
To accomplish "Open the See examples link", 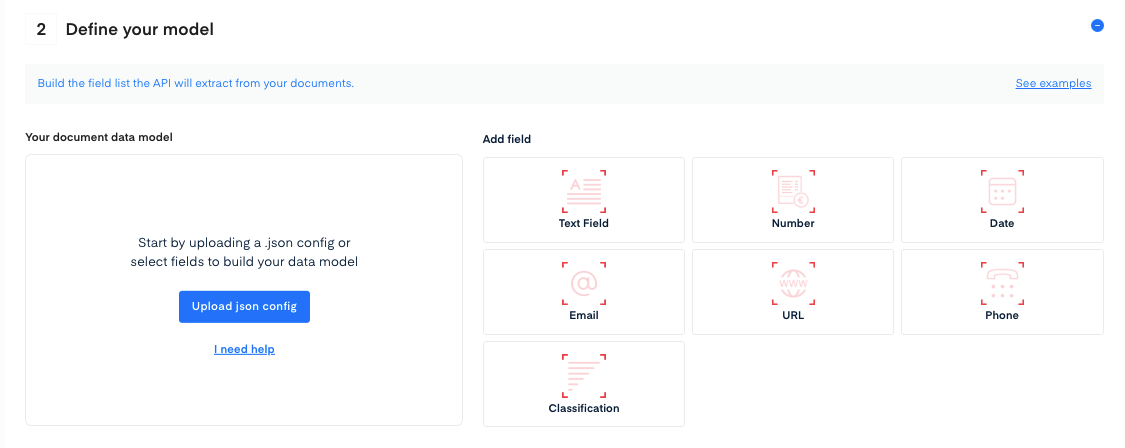I will pyautogui.click(x=1053, y=84).
